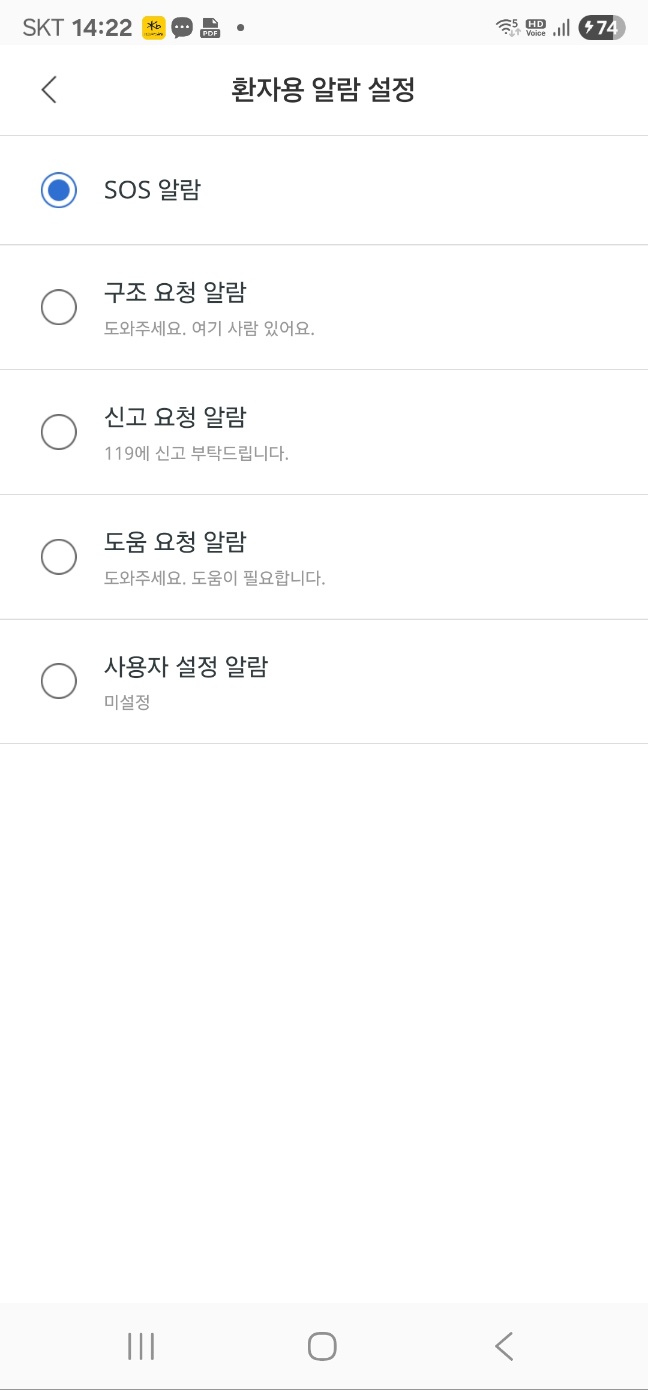Select the 구조 요청 알람 radio button
648x1390 pixels.
[59, 307]
